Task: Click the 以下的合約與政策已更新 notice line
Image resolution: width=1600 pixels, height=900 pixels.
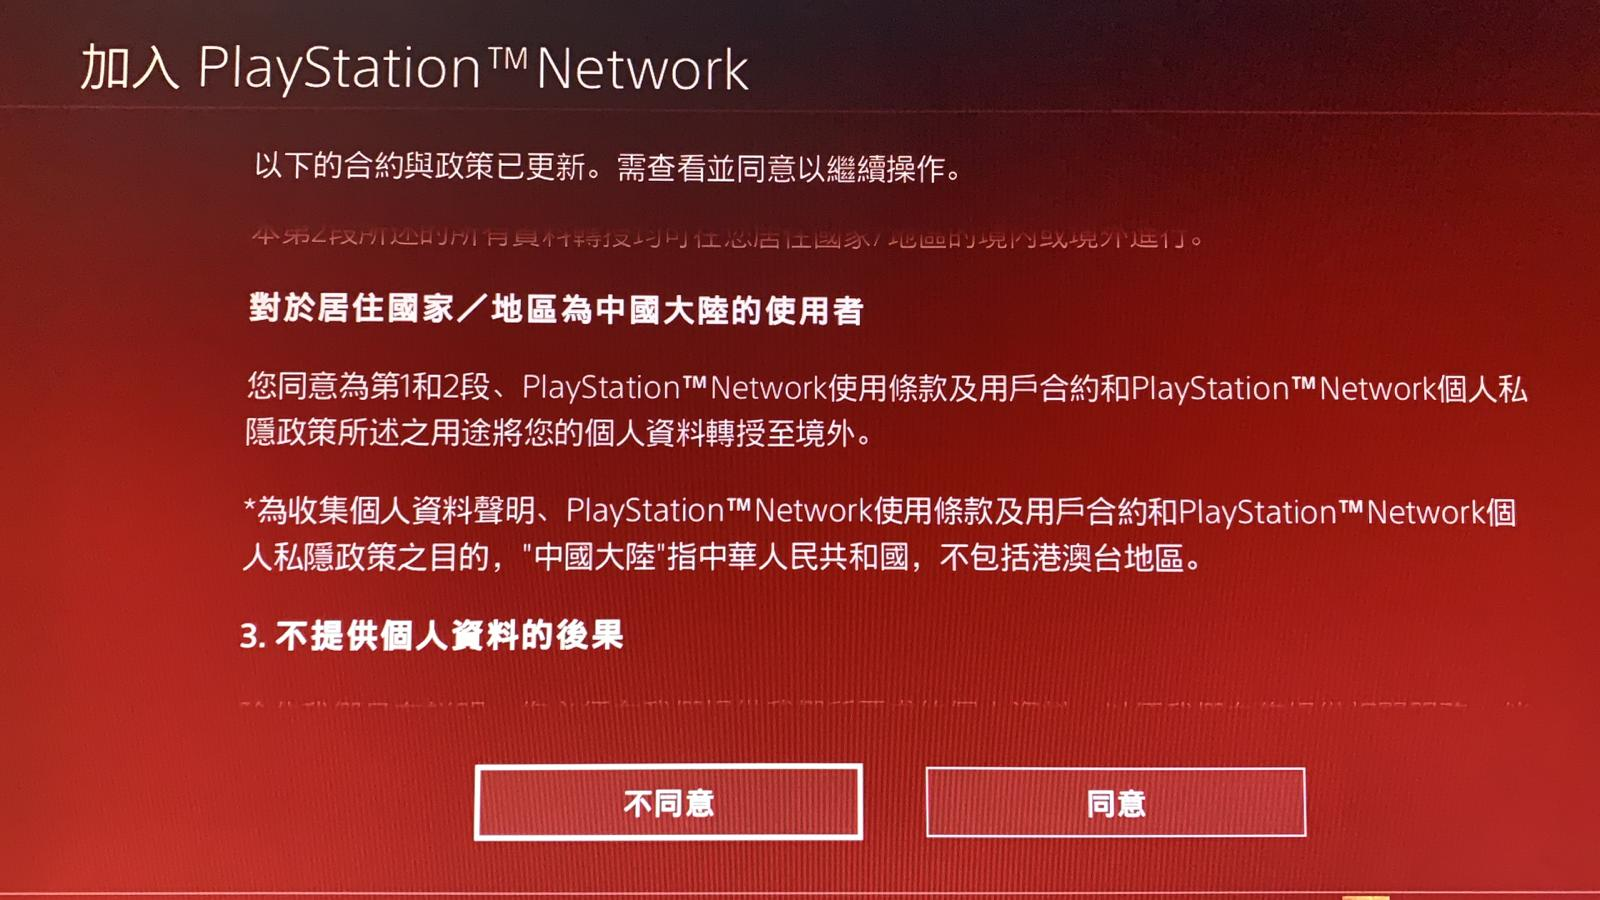Action: (x=608, y=167)
